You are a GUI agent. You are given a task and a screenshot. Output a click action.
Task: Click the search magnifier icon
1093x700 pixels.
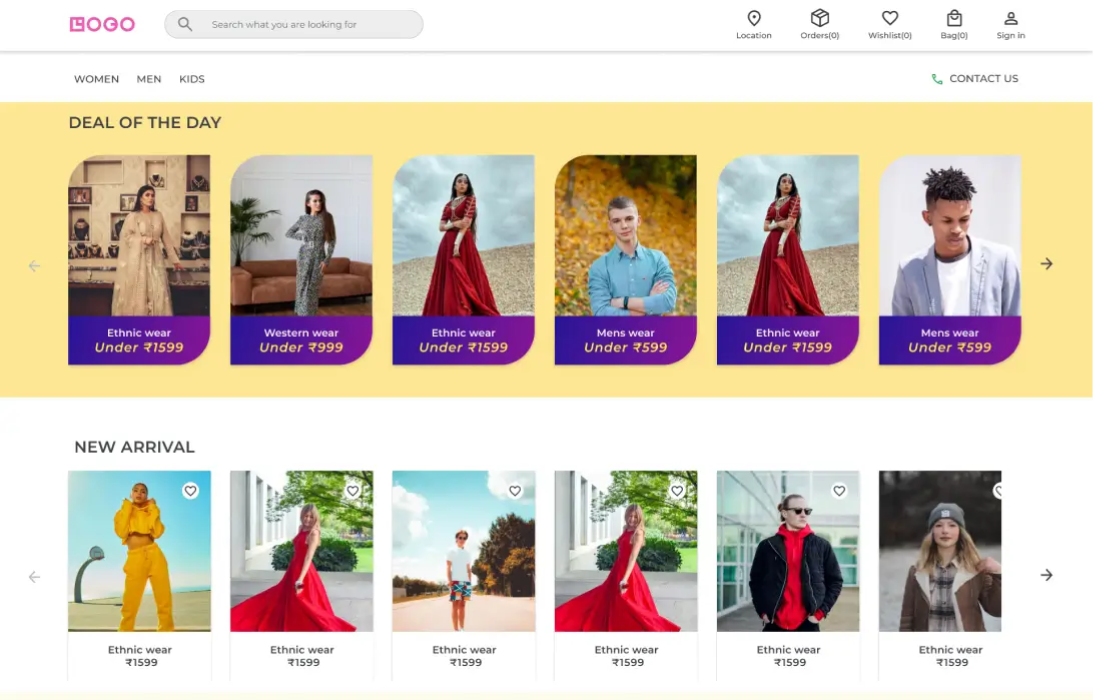[185, 24]
